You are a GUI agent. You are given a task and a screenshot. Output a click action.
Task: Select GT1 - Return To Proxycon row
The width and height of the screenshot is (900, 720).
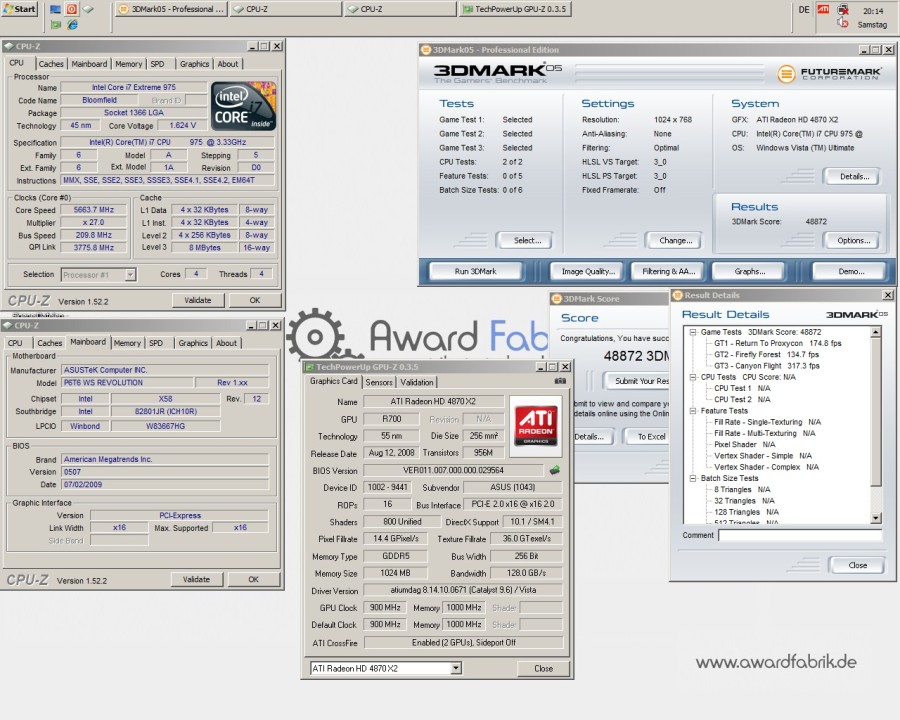pos(777,343)
